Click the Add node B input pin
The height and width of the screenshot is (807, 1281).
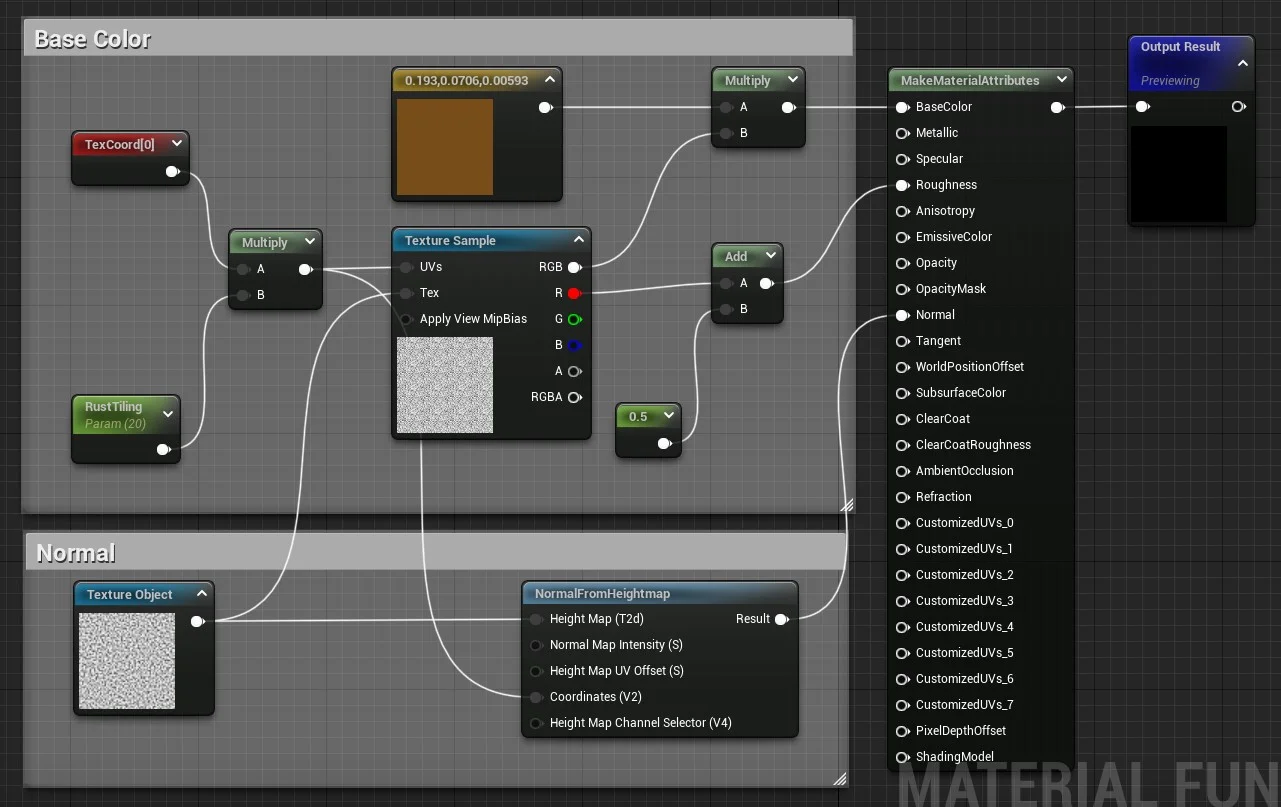click(x=725, y=309)
